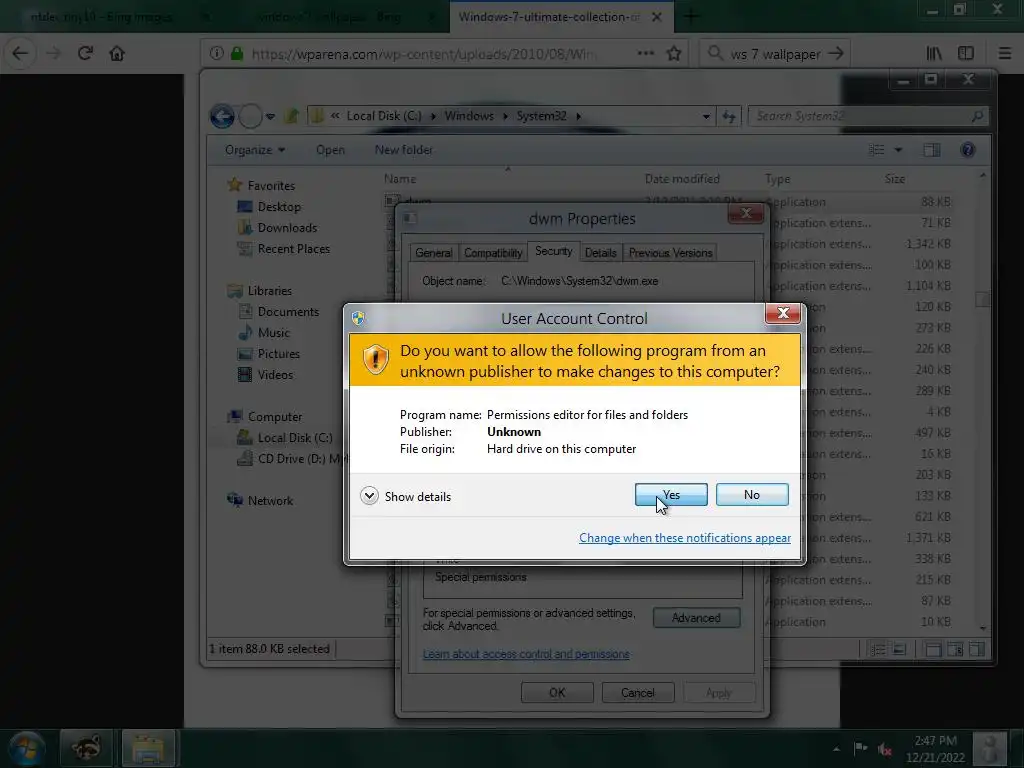Select Downloads in Explorer sidebar

(x=287, y=227)
